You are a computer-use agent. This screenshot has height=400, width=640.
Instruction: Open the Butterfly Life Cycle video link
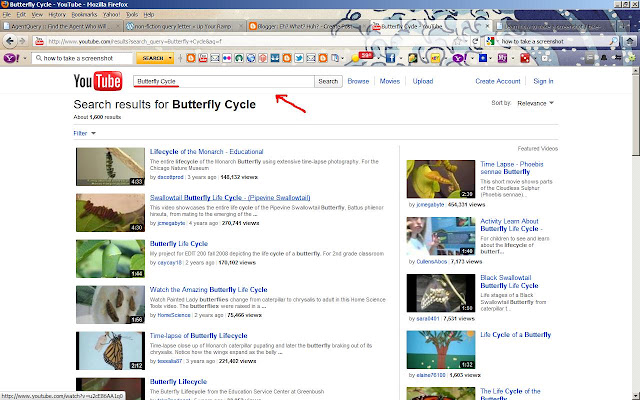pyautogui.click(x=179, y=244)
